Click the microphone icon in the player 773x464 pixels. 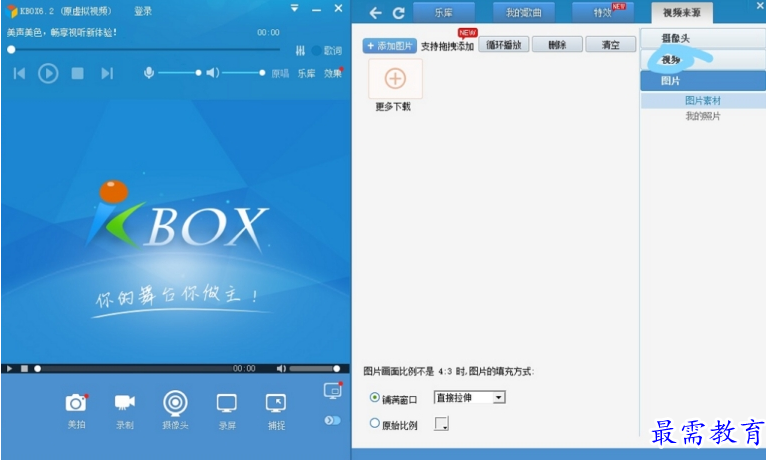[149, 73]
